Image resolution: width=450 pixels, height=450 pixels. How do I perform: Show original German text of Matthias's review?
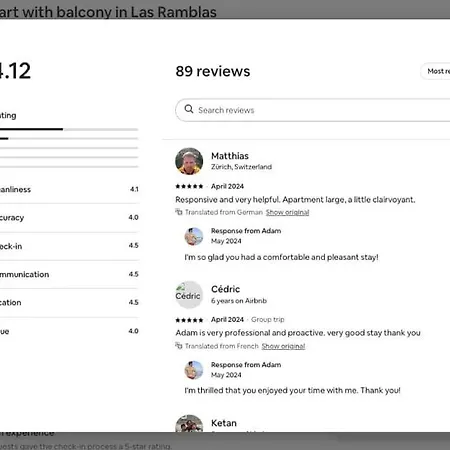coord(287,212)
